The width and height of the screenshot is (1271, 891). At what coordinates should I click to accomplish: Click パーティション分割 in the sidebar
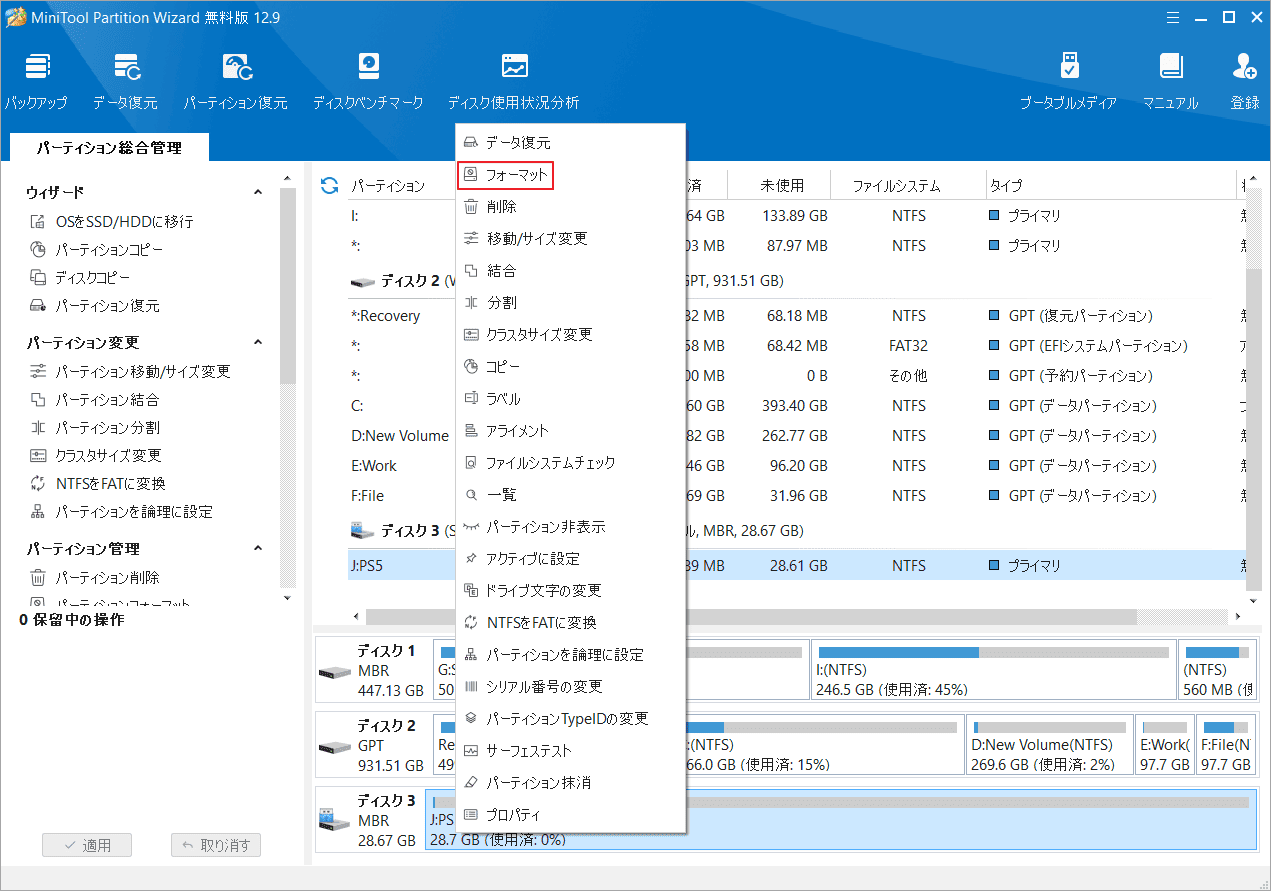[94, 428]
